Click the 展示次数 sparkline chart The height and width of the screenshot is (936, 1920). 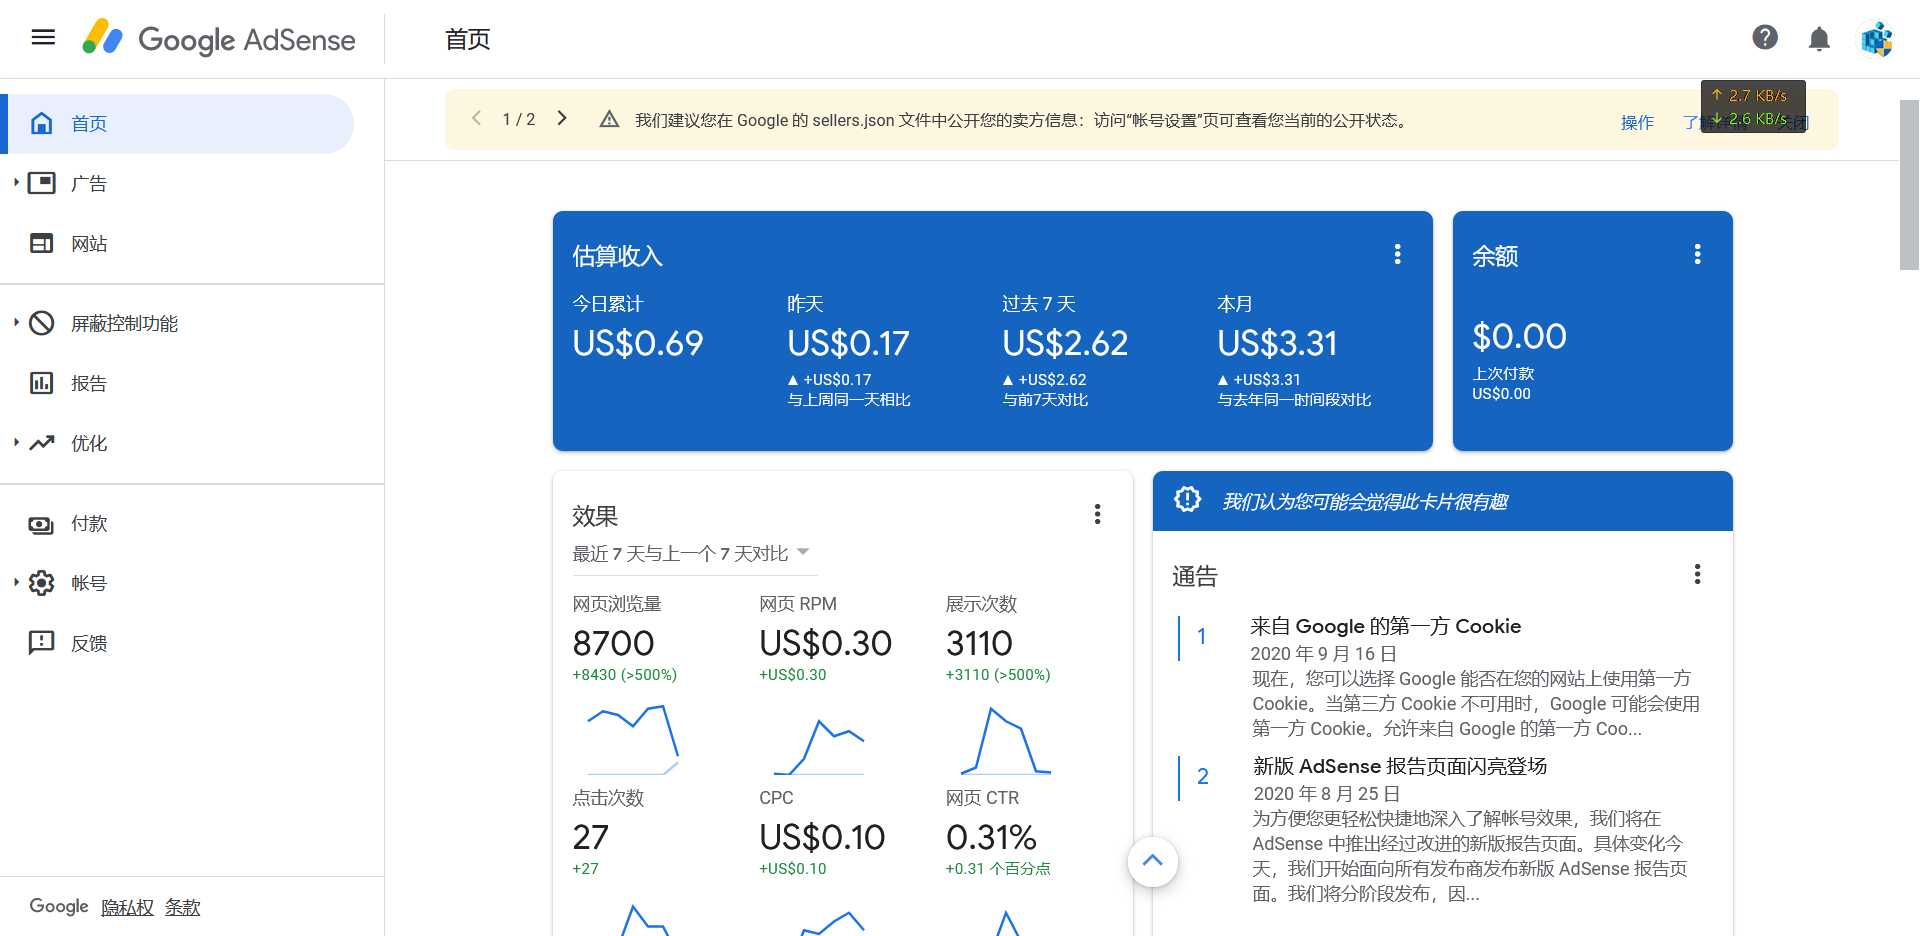click(x=1005, y=740)
